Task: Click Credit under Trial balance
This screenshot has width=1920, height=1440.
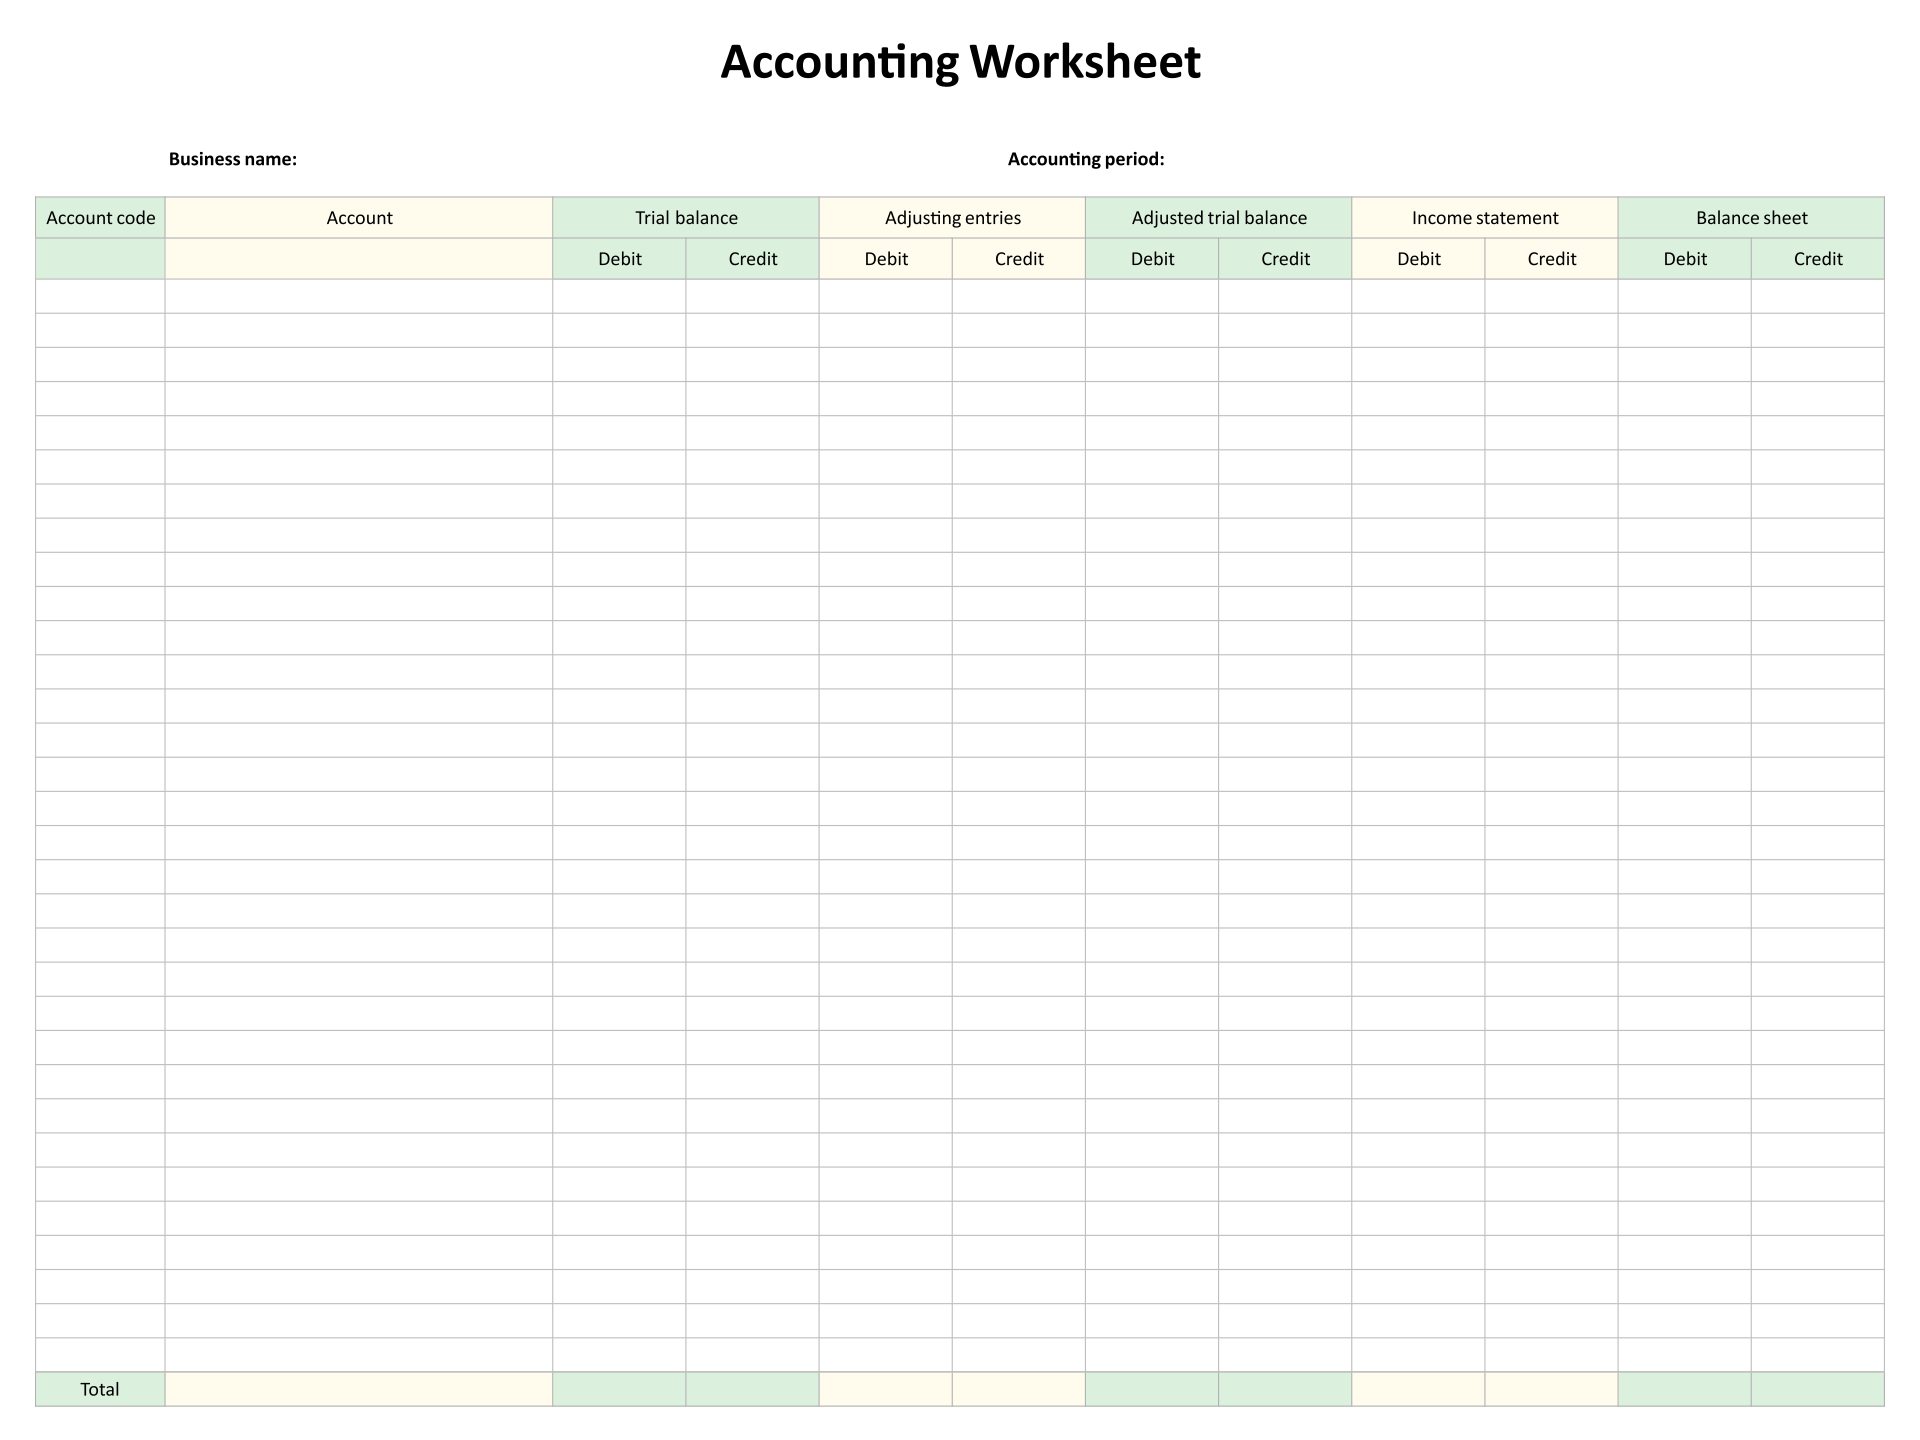Action: point(752,259)
